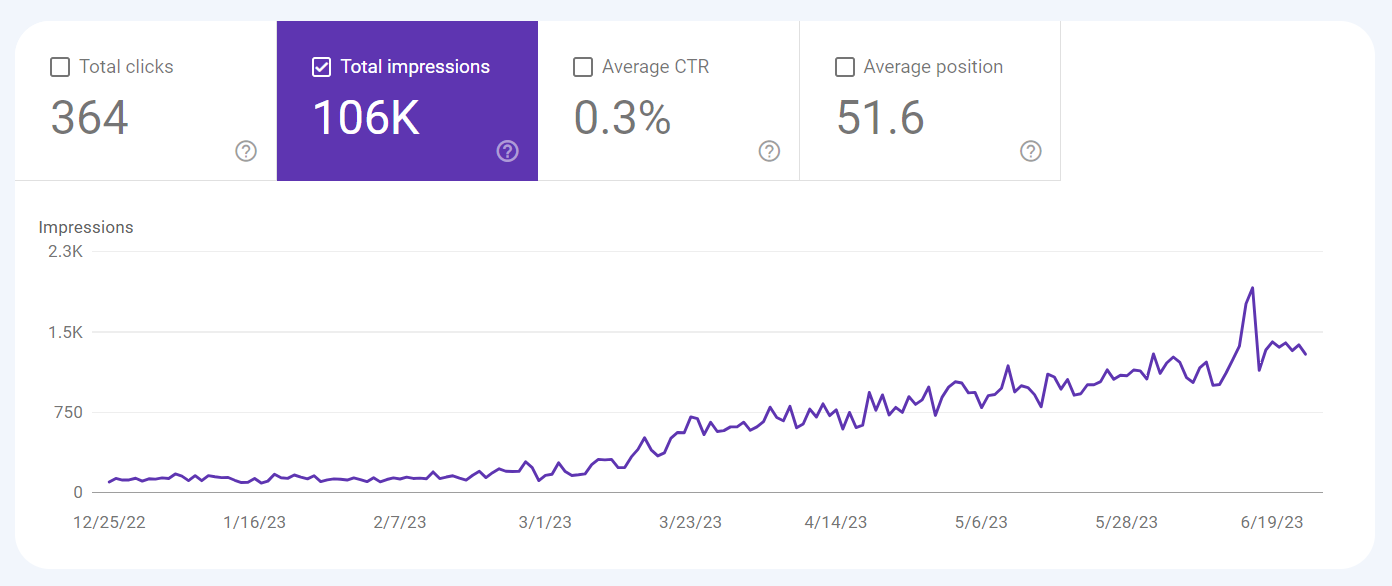The image size is (1392, 586).
Task: Click the Average position help icon
Action: pos(1031,151)
